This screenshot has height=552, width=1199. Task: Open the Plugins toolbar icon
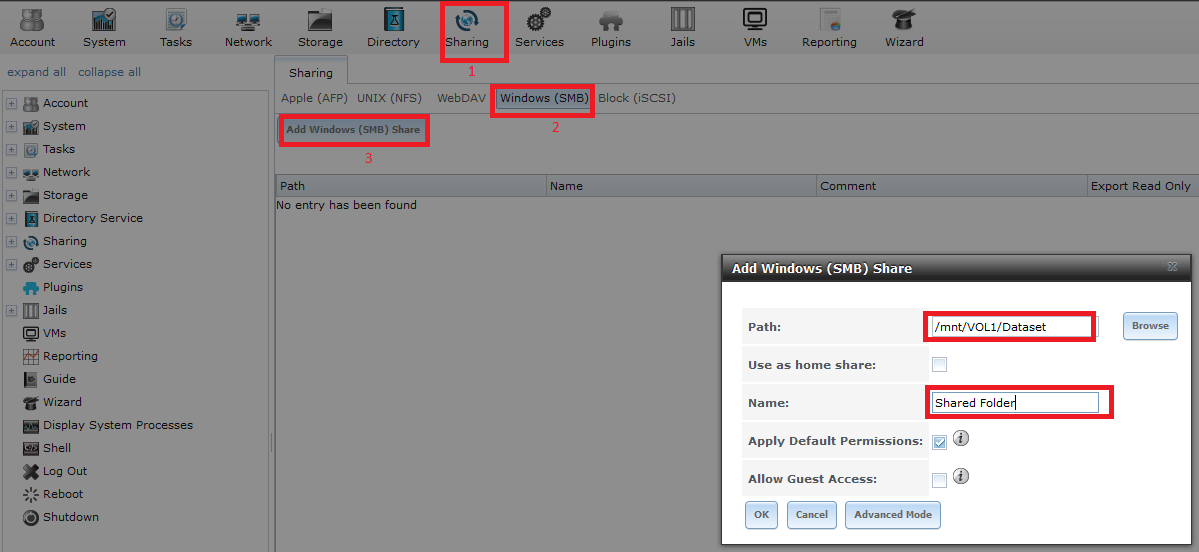point(610,27)
